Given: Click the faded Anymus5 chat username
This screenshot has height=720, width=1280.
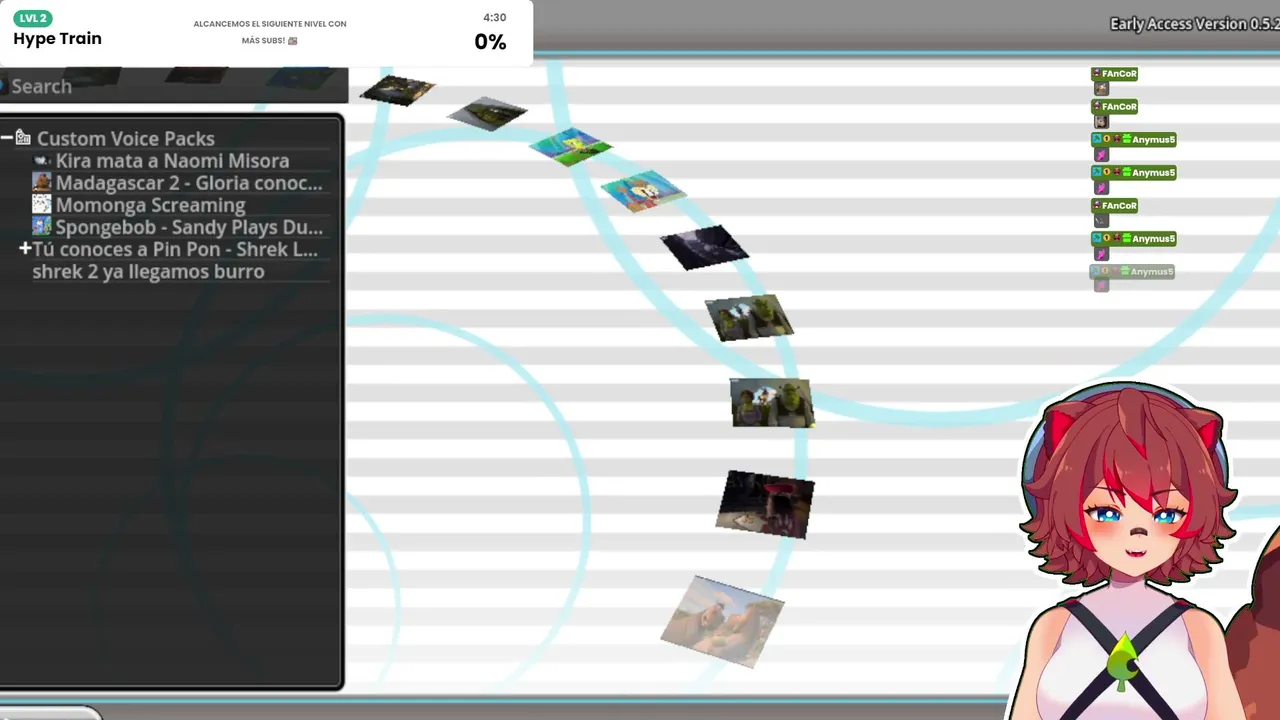Looking at the screenshot, I should coord(1152,272).
